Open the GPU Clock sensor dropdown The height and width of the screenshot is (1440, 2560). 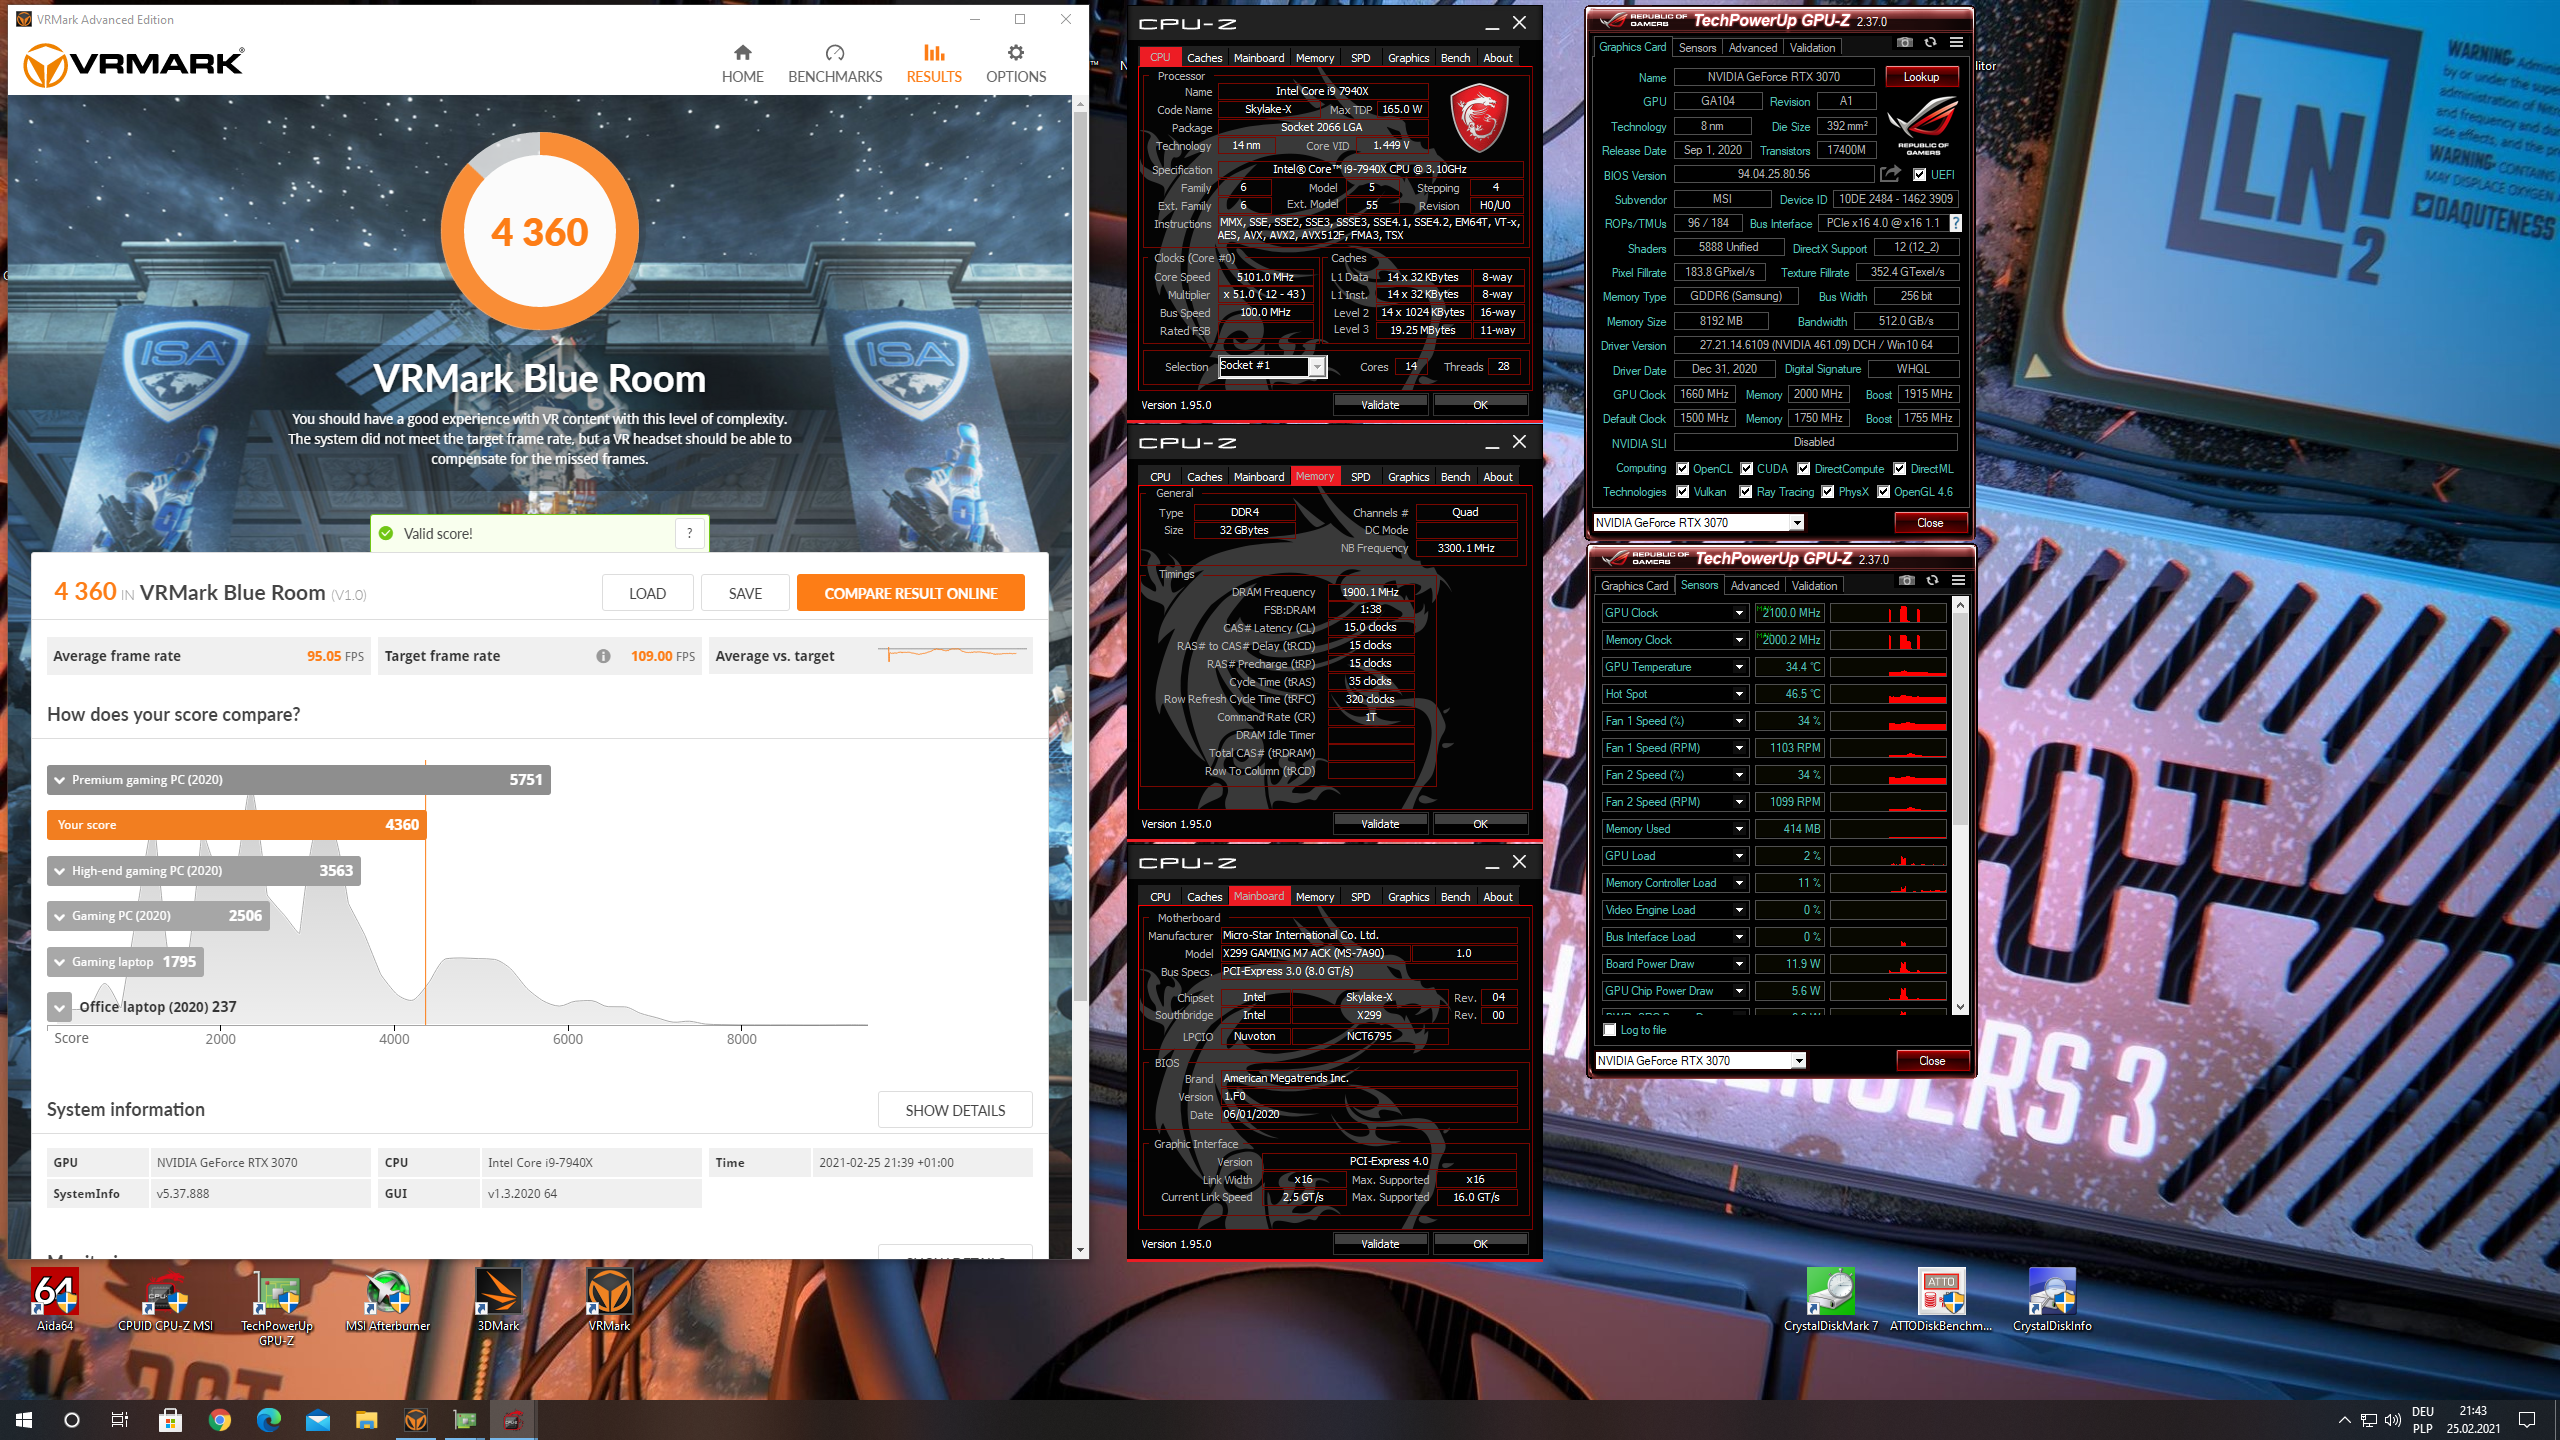click(1739, 613)
